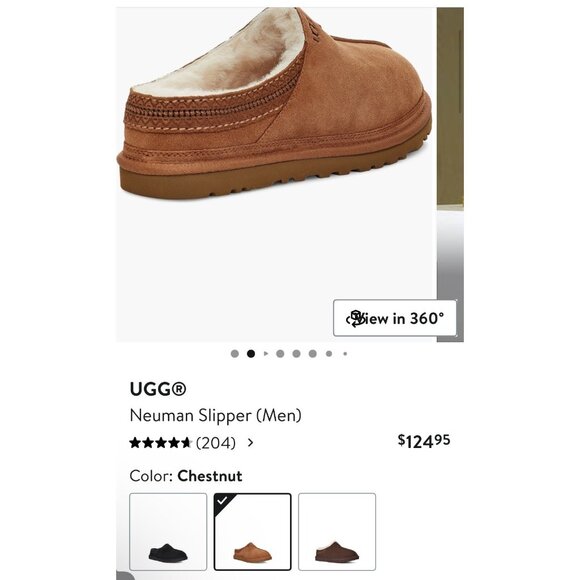Click the Neuman Slipper (Men) title
580x580 pixels.
[x=216, y=415]
